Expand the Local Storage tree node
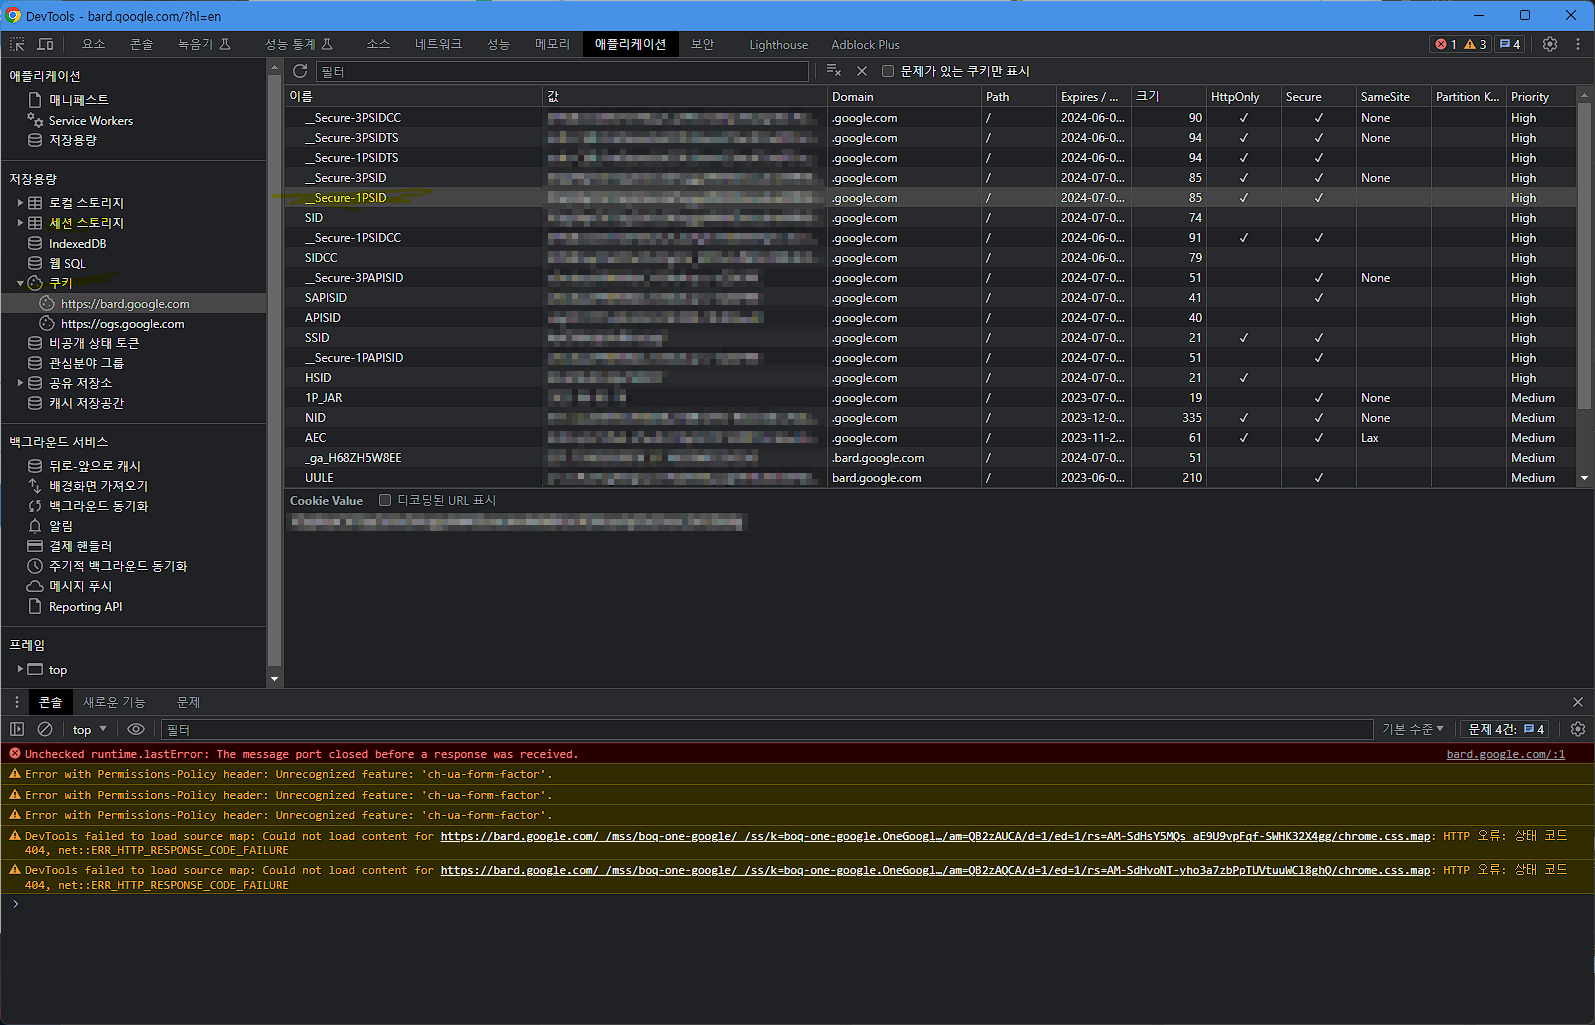 pyautogui.click(x=20, y=202)
